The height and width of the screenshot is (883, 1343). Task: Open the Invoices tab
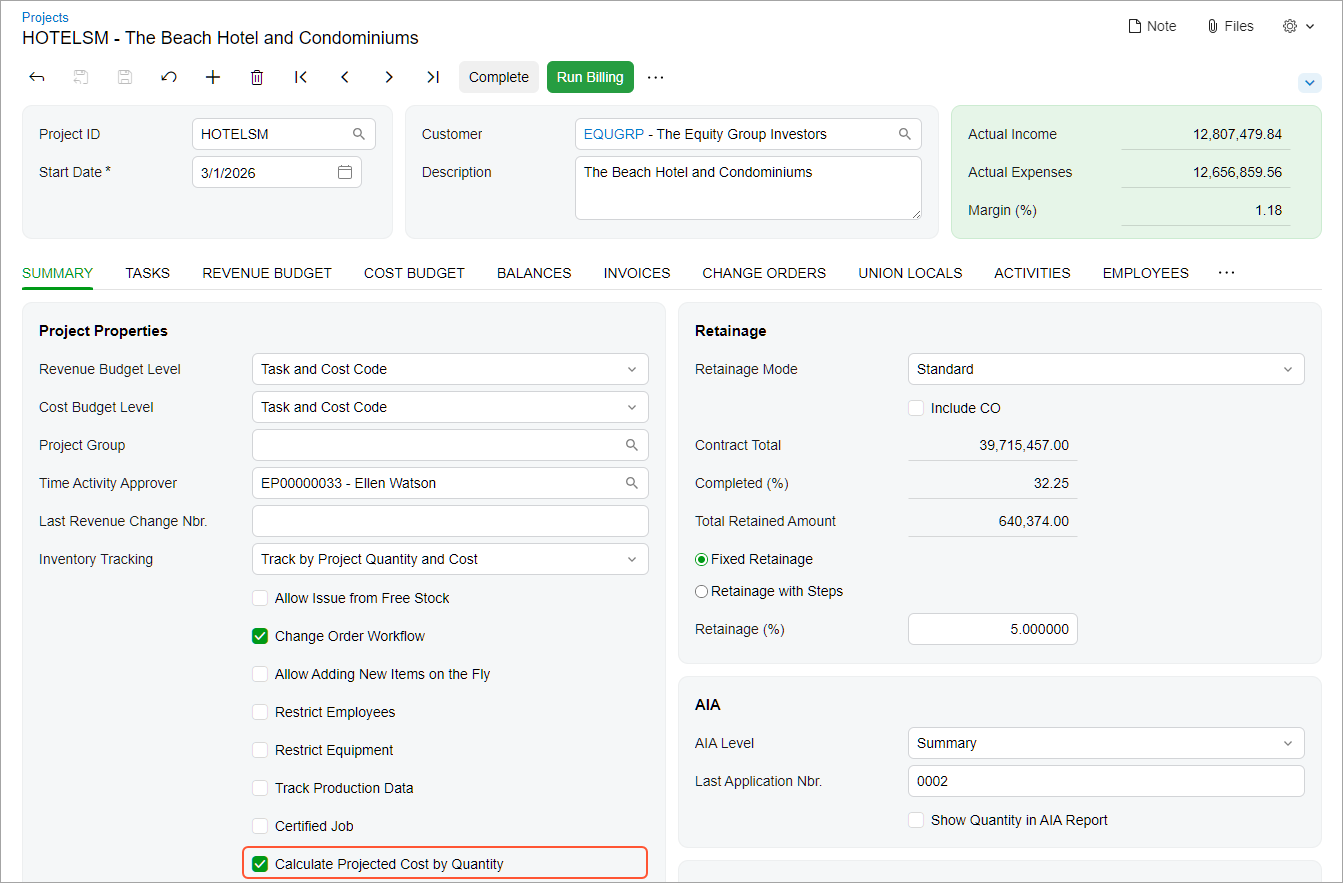tap(637, 273)
